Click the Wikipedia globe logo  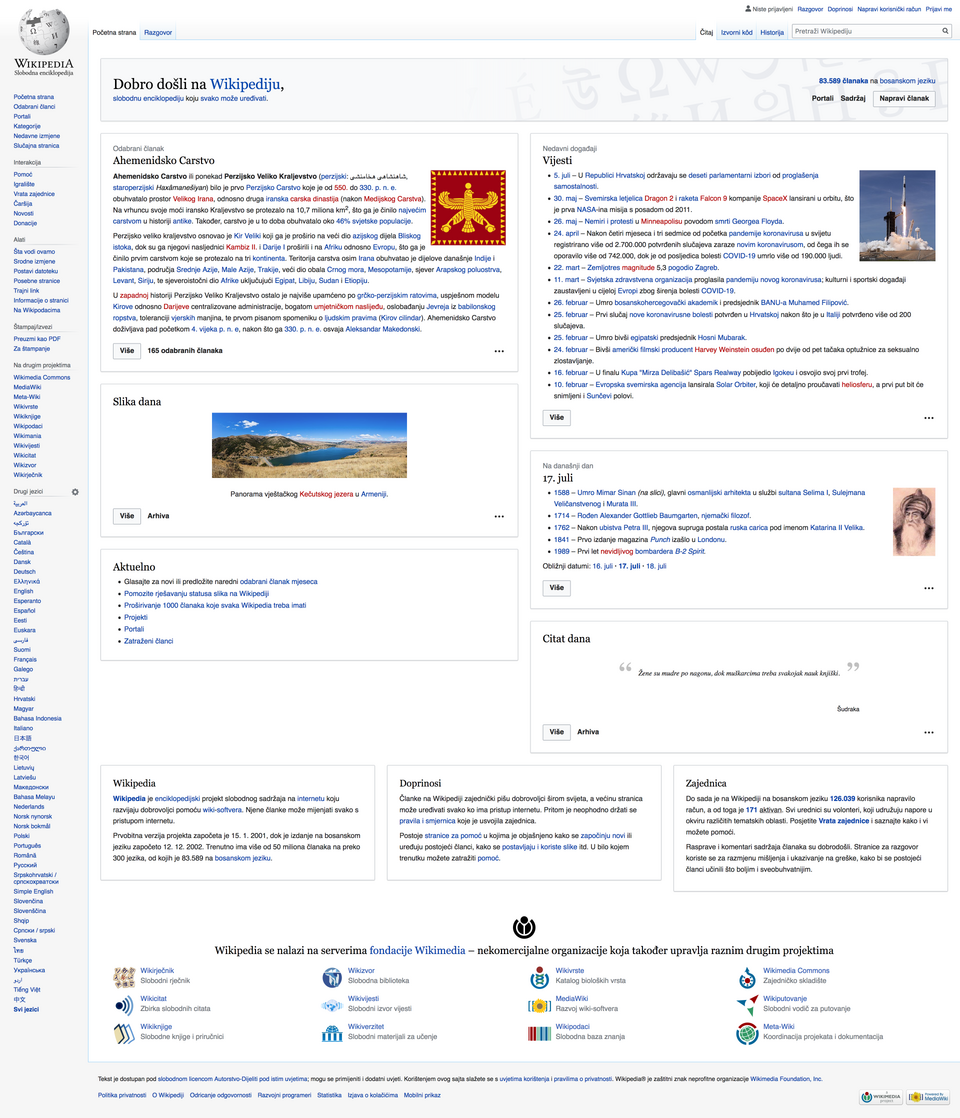coord(44,32)
